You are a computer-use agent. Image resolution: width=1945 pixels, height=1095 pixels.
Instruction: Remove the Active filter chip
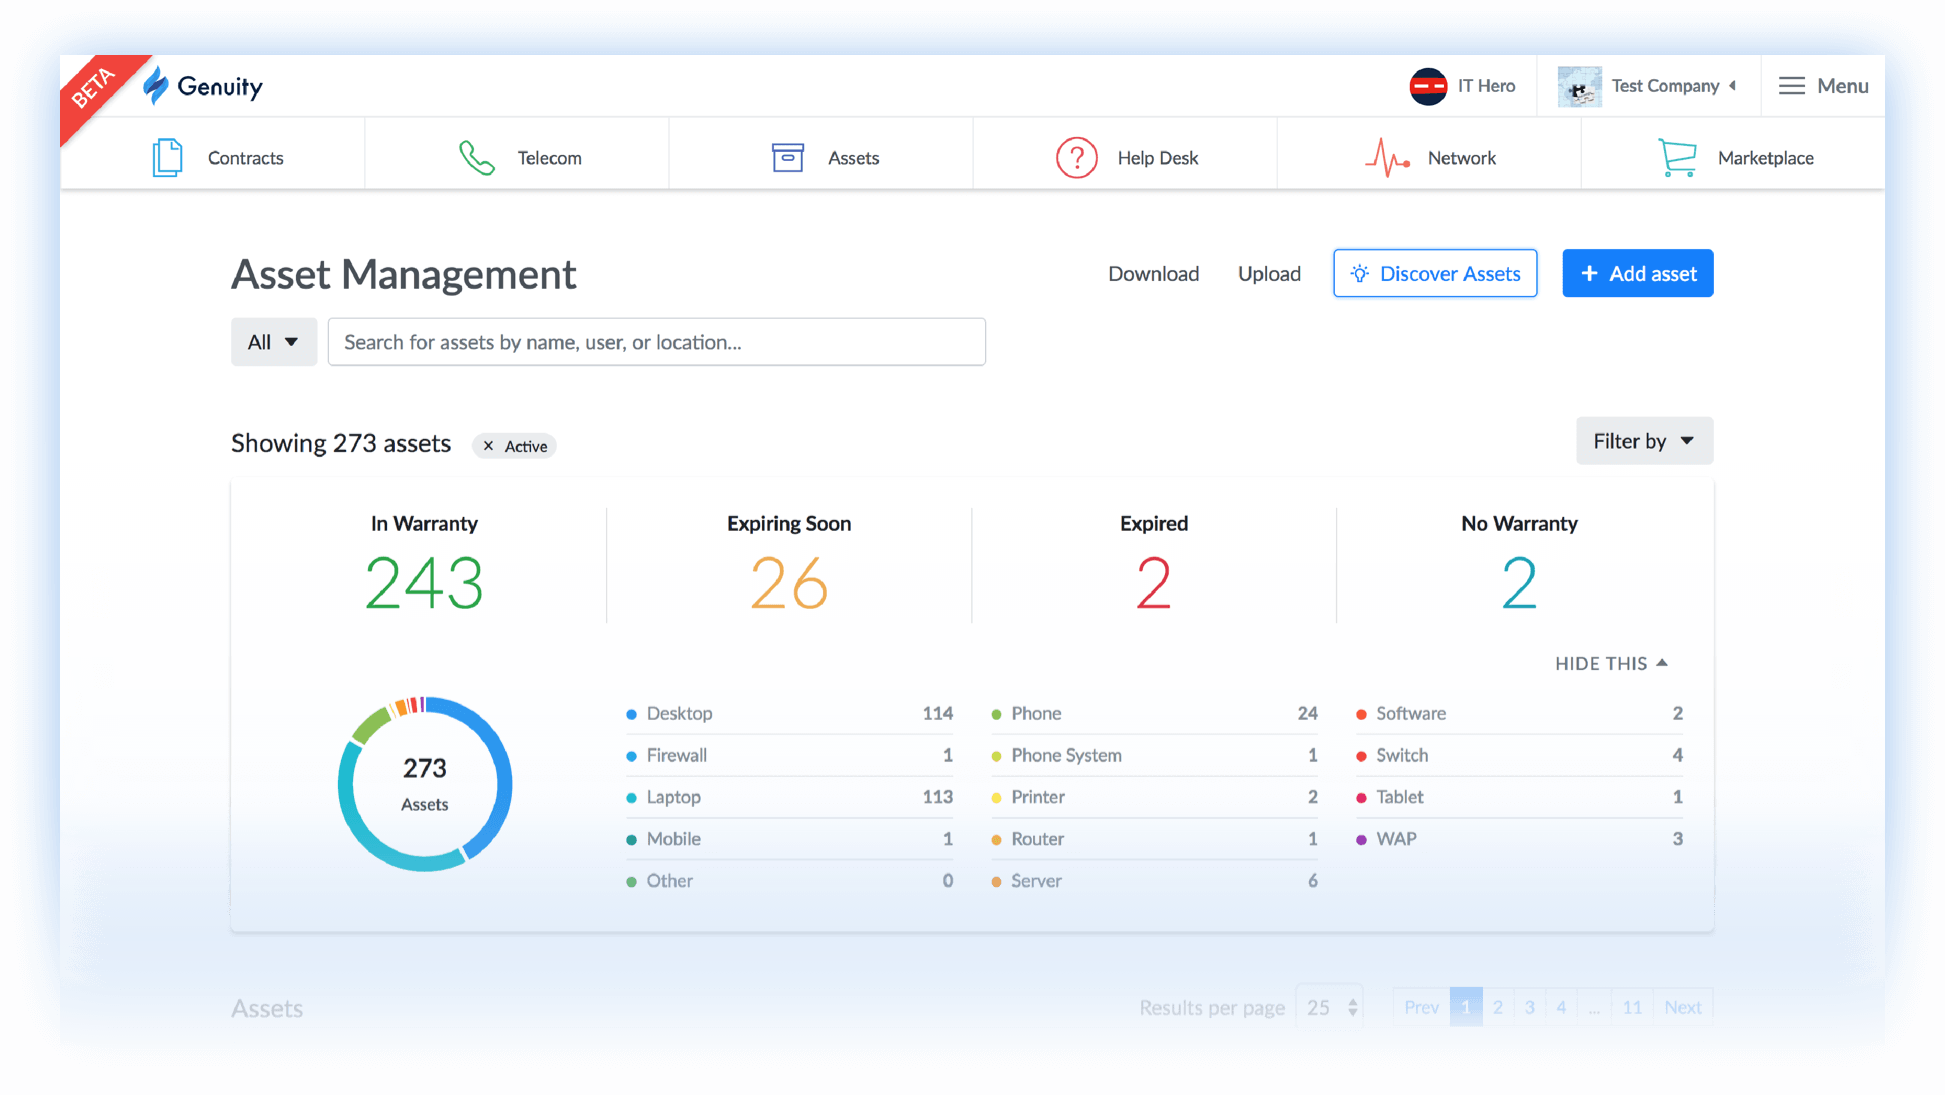click(x=488, y=446)
